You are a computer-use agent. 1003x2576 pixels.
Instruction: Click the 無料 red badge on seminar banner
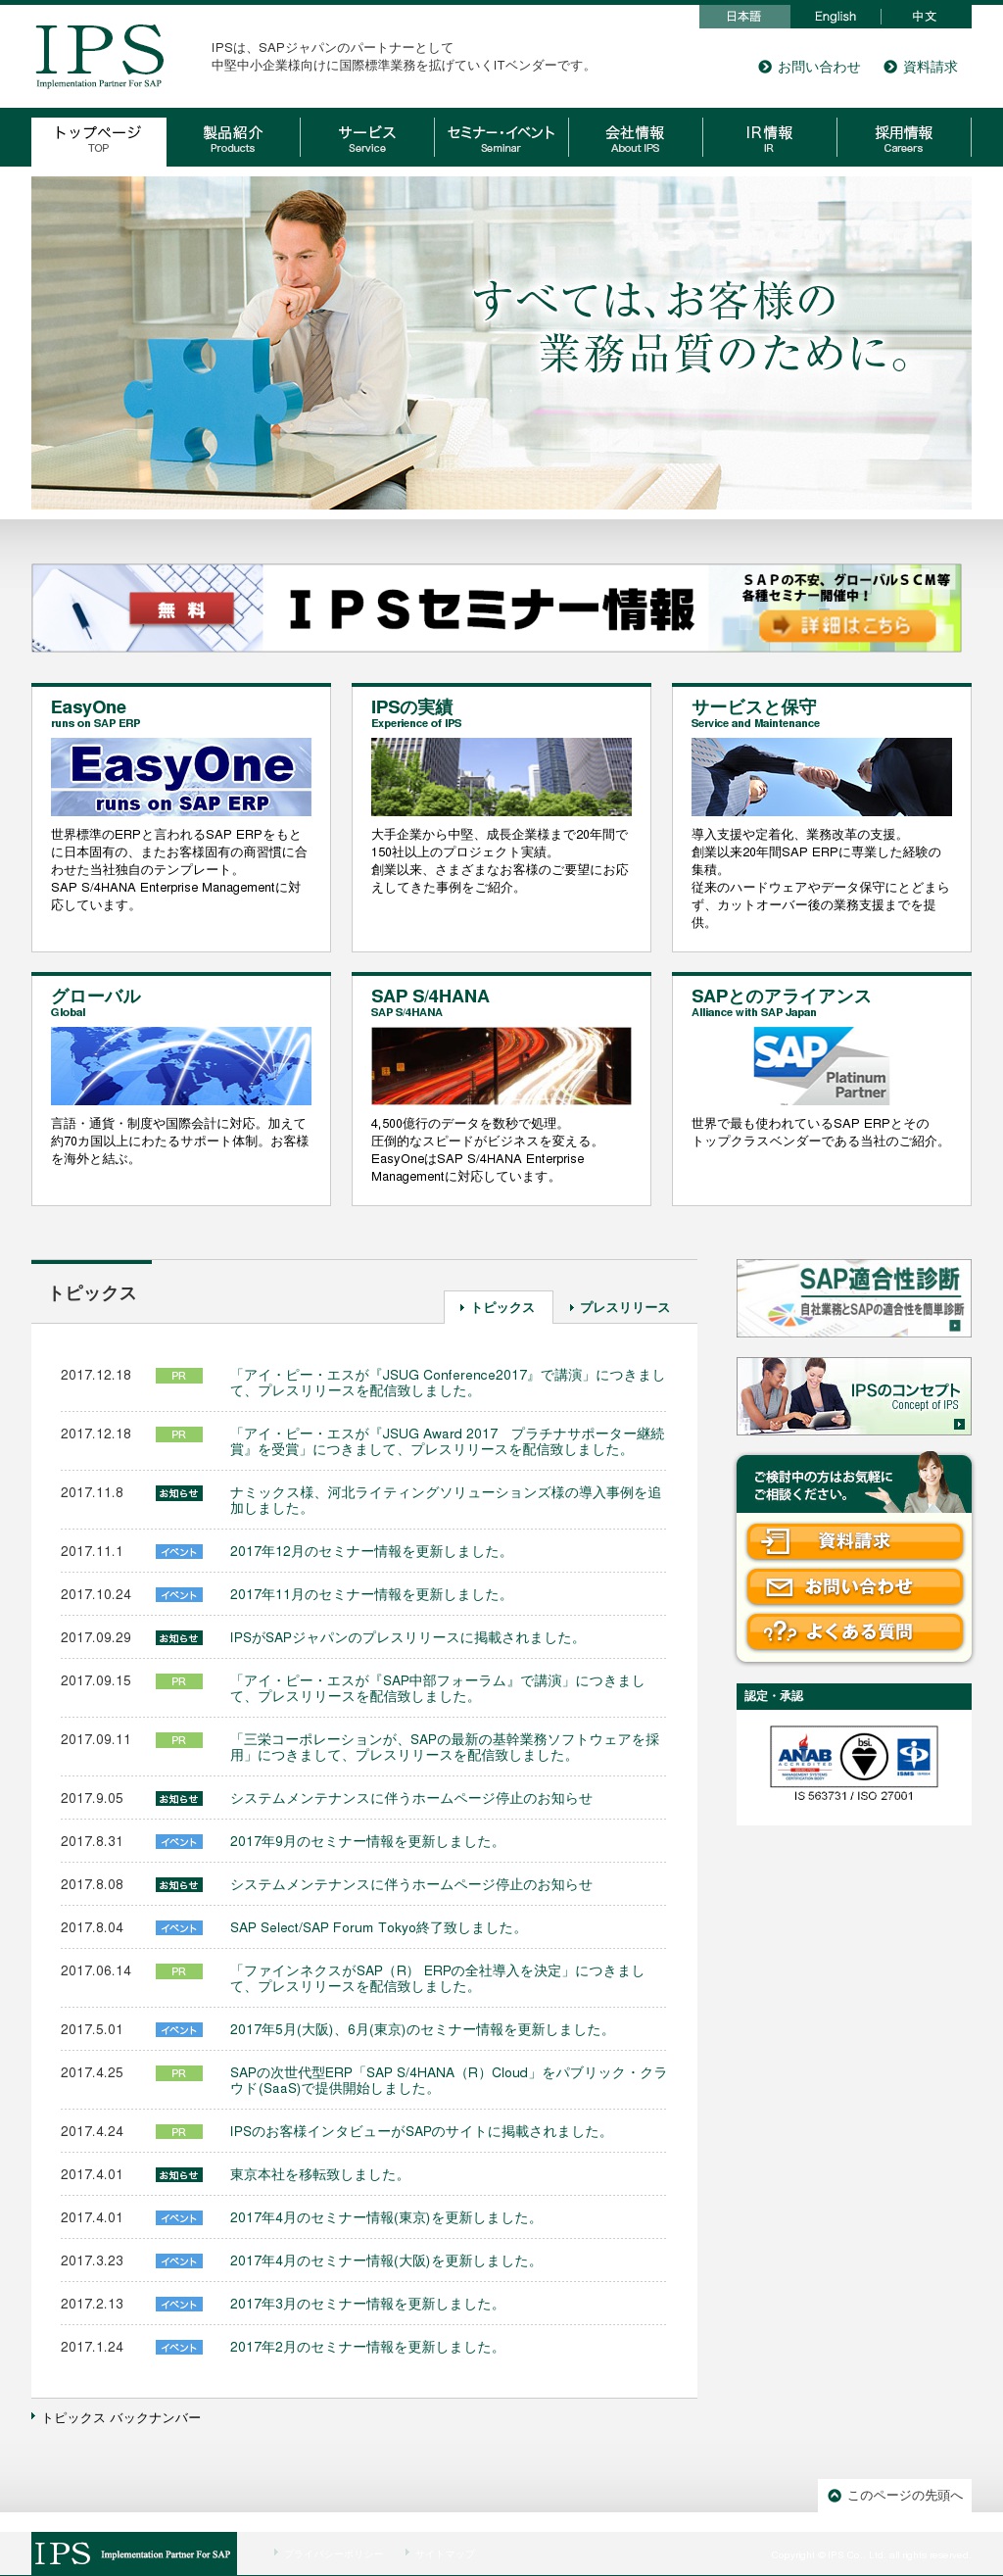click(x=181, y=609)
